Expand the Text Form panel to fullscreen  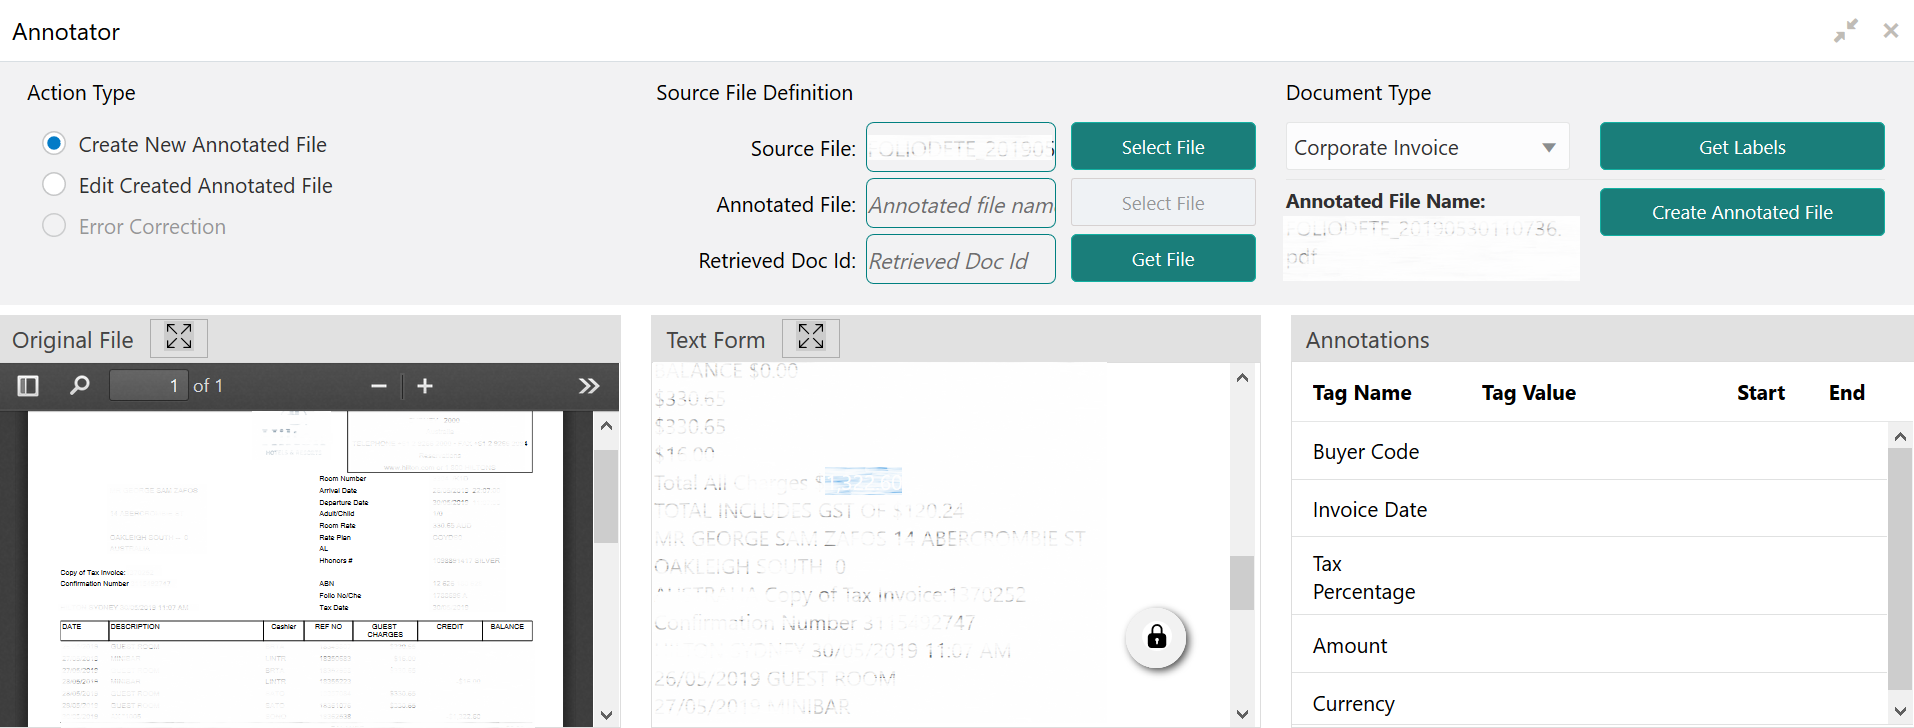(811, 338)
